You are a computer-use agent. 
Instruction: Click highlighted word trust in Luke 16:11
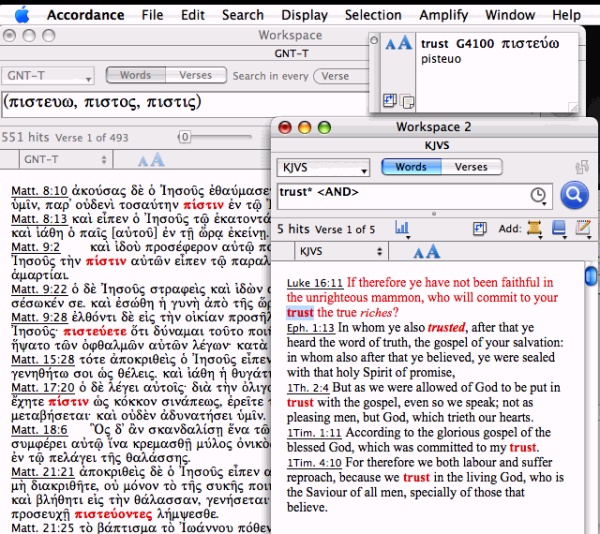click(300, 313)
